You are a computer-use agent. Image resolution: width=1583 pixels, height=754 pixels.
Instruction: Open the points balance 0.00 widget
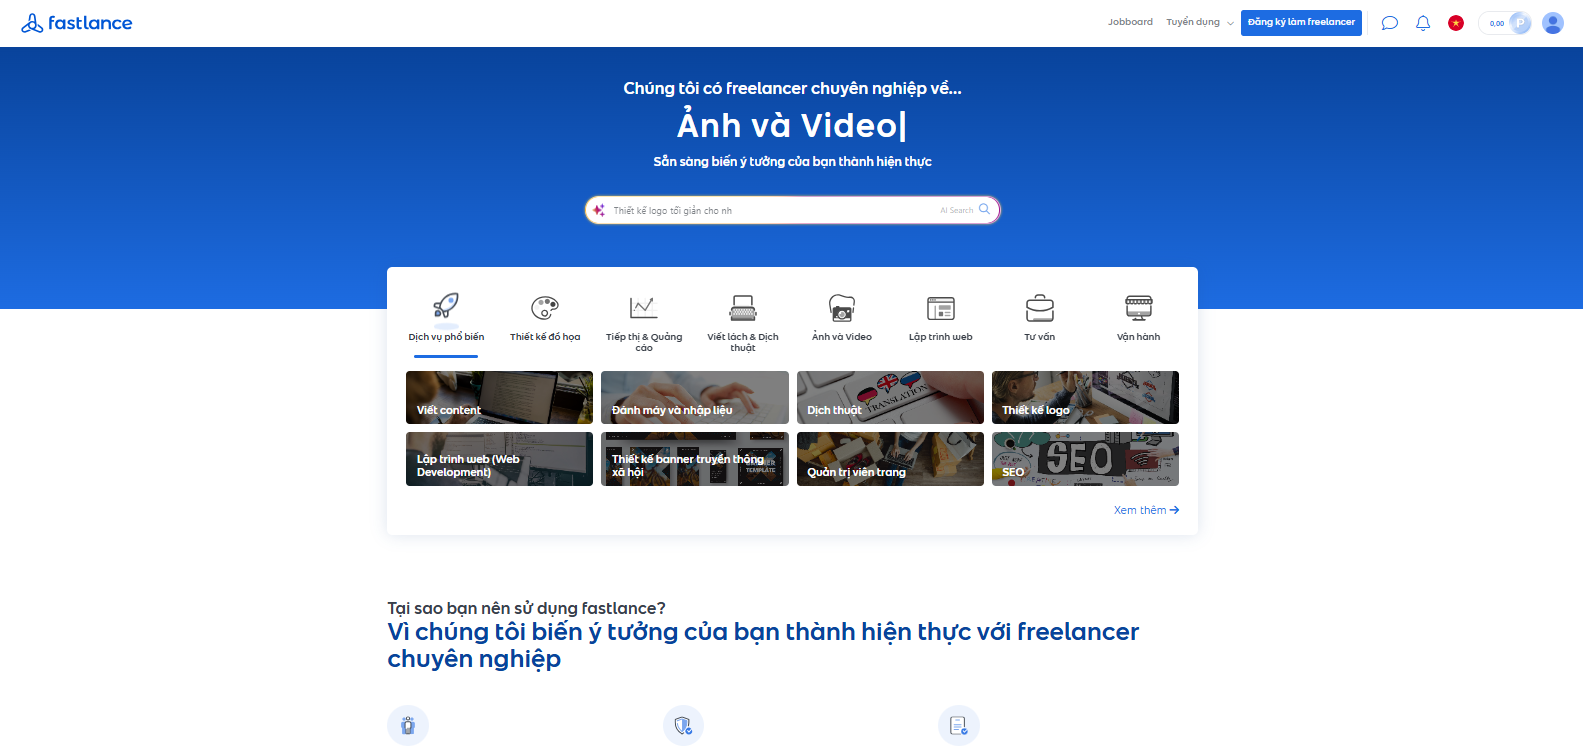click(1505, 23)
